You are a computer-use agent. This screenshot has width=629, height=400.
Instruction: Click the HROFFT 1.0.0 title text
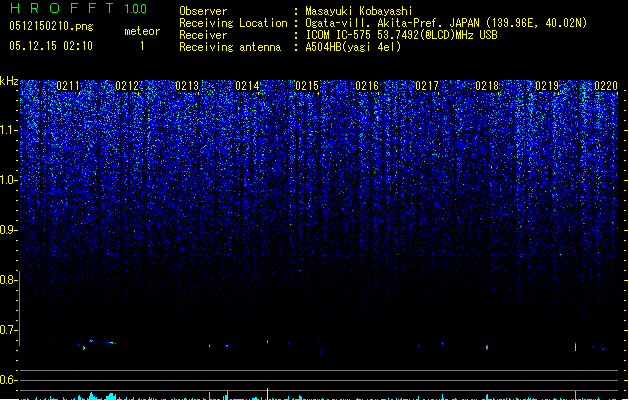tap(78, 8)
